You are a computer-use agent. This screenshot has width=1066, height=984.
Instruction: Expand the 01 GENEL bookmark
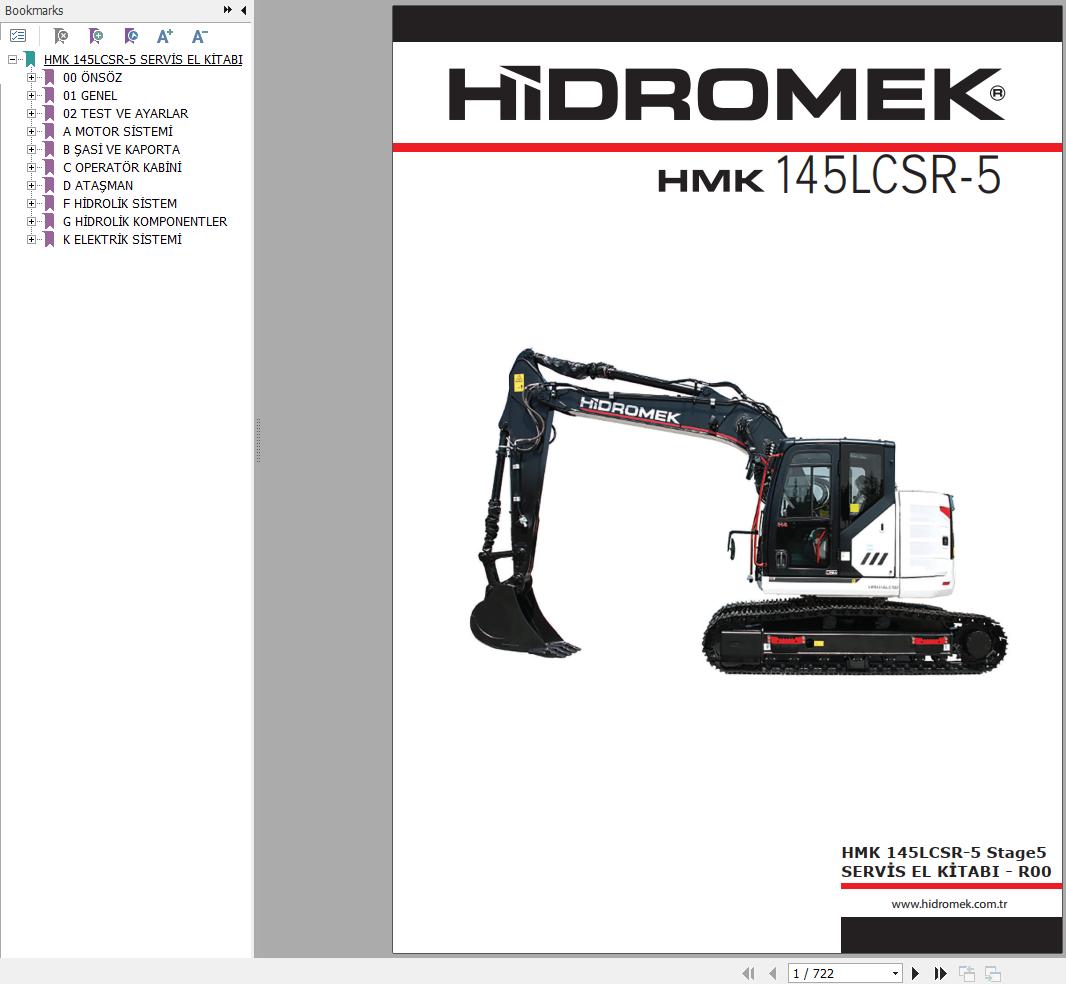pyautogui.click(x=31, y=96)
